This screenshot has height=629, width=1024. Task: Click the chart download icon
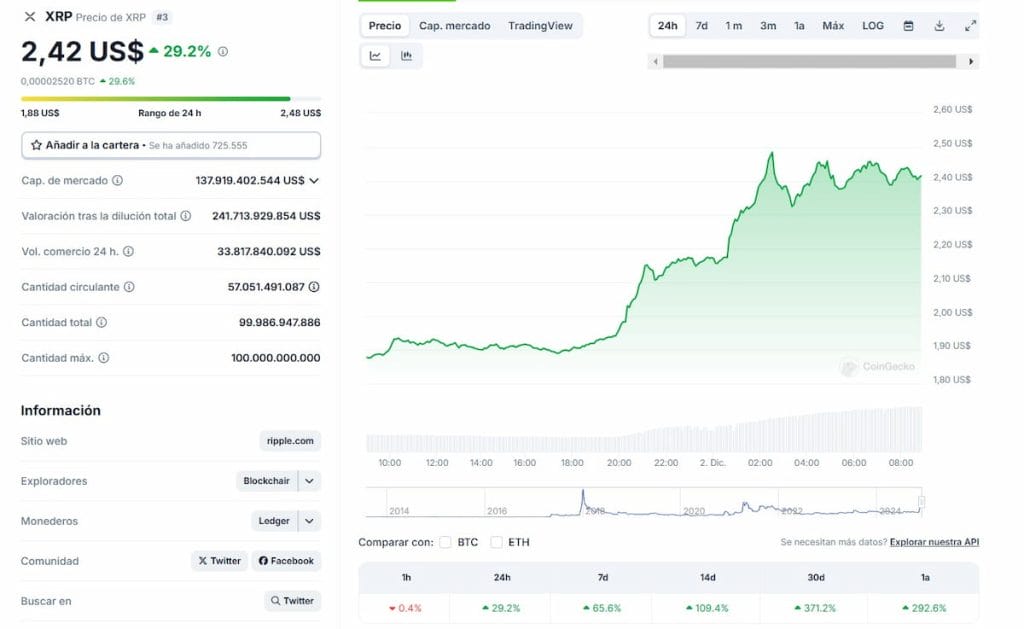(x=938, y=25)
